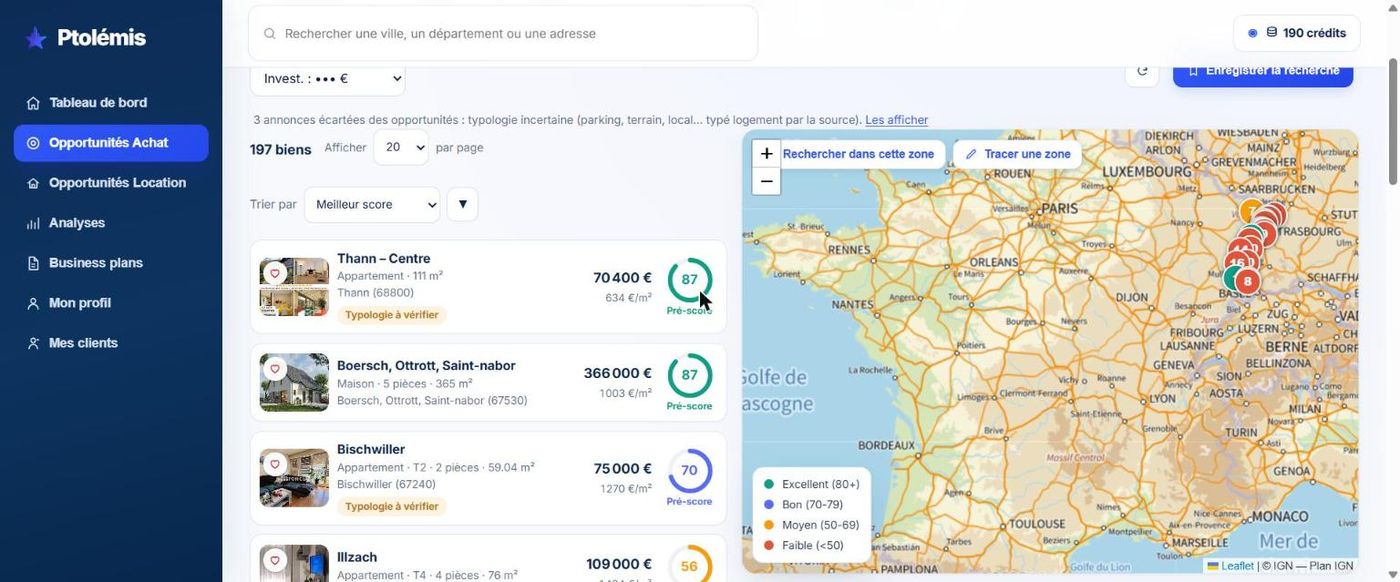Click Bischwiller's 70 pre-score ring
Viewport: 1400px width, 582px height.
pos(690,471)
